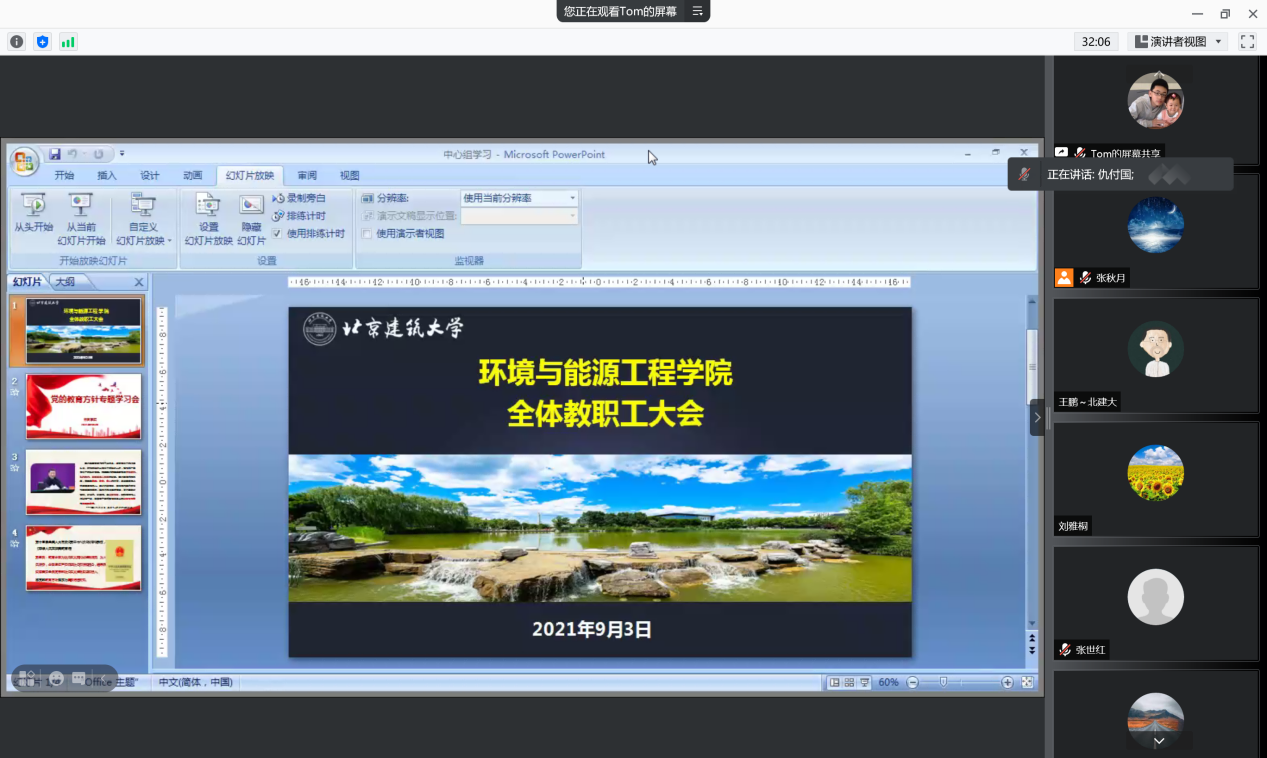Click the 从头开始 slideshow icon
This screenshot has height=758, width=1267.
[x=33, y=206]
